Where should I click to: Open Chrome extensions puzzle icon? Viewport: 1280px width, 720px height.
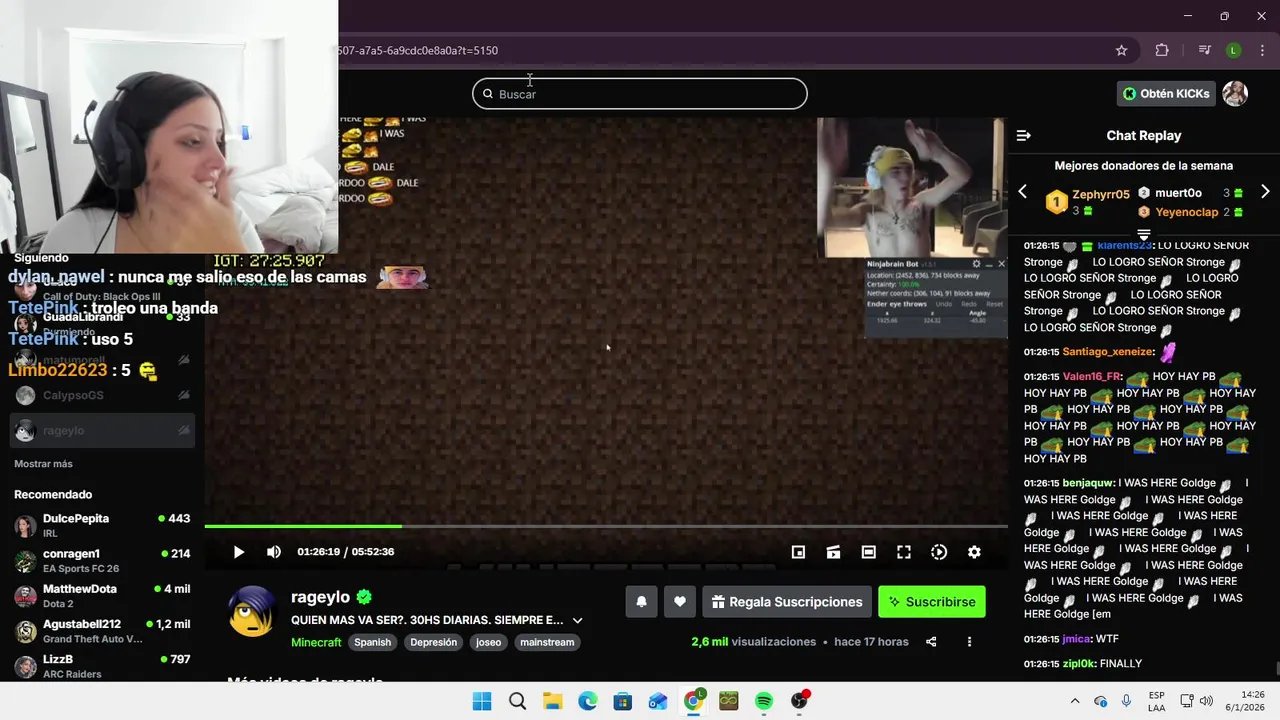(1162, 50)
